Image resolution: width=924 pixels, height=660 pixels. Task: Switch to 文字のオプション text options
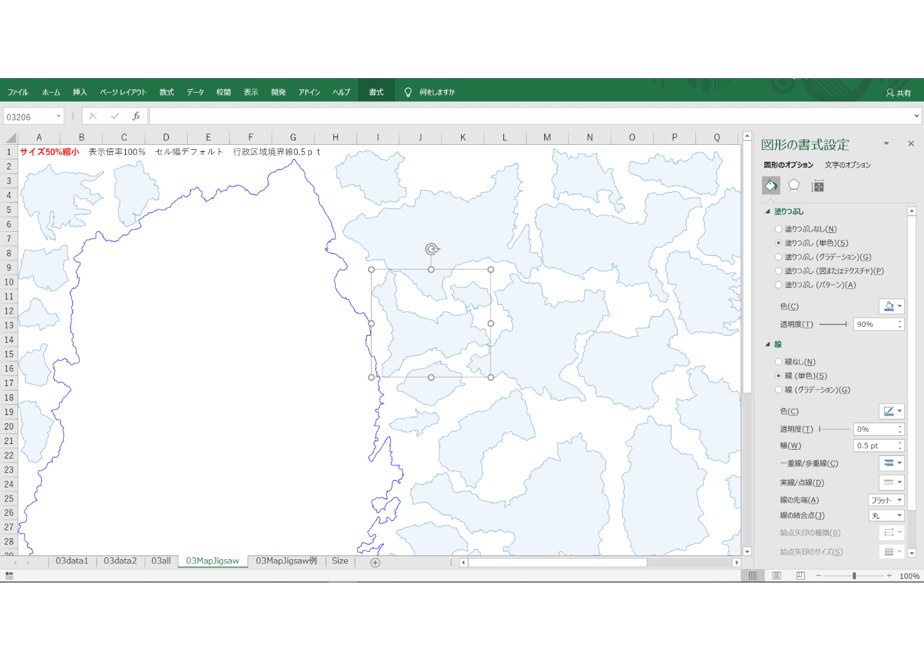click(x=847, y=165)
